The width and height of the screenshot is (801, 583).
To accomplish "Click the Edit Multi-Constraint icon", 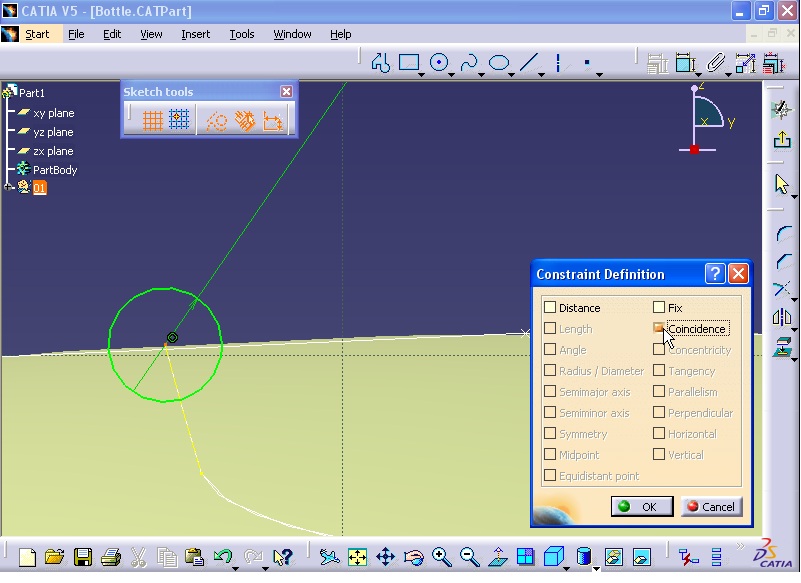I will [774, 63].
